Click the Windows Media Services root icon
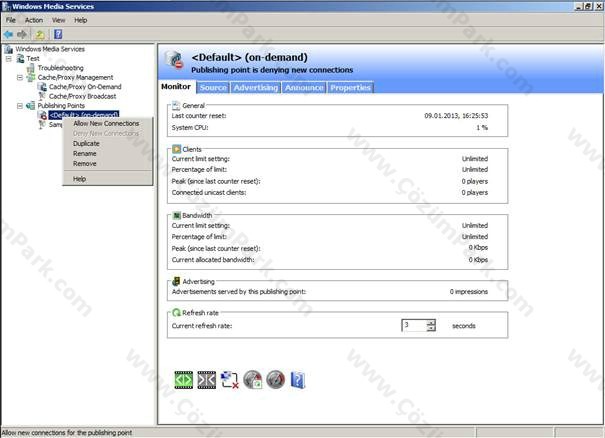Image resolution: width=605 pixels, height=438 pixels. [8, 49]
